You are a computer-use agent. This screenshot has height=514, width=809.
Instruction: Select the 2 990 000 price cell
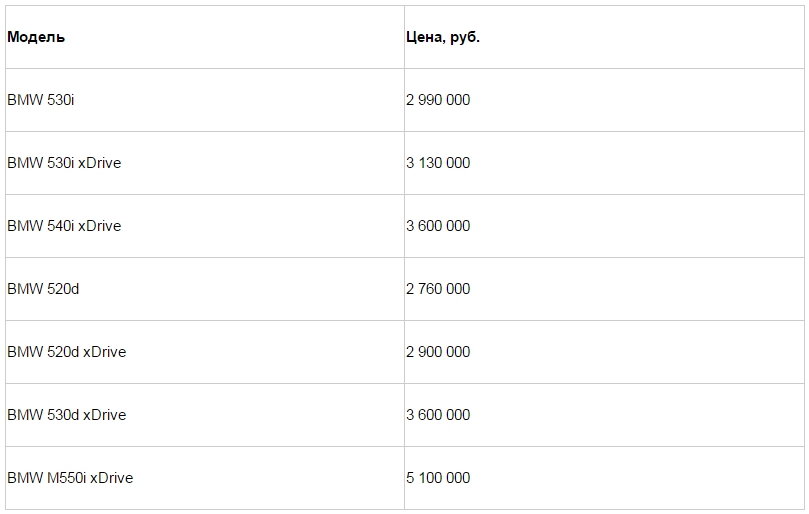point(604,100)
